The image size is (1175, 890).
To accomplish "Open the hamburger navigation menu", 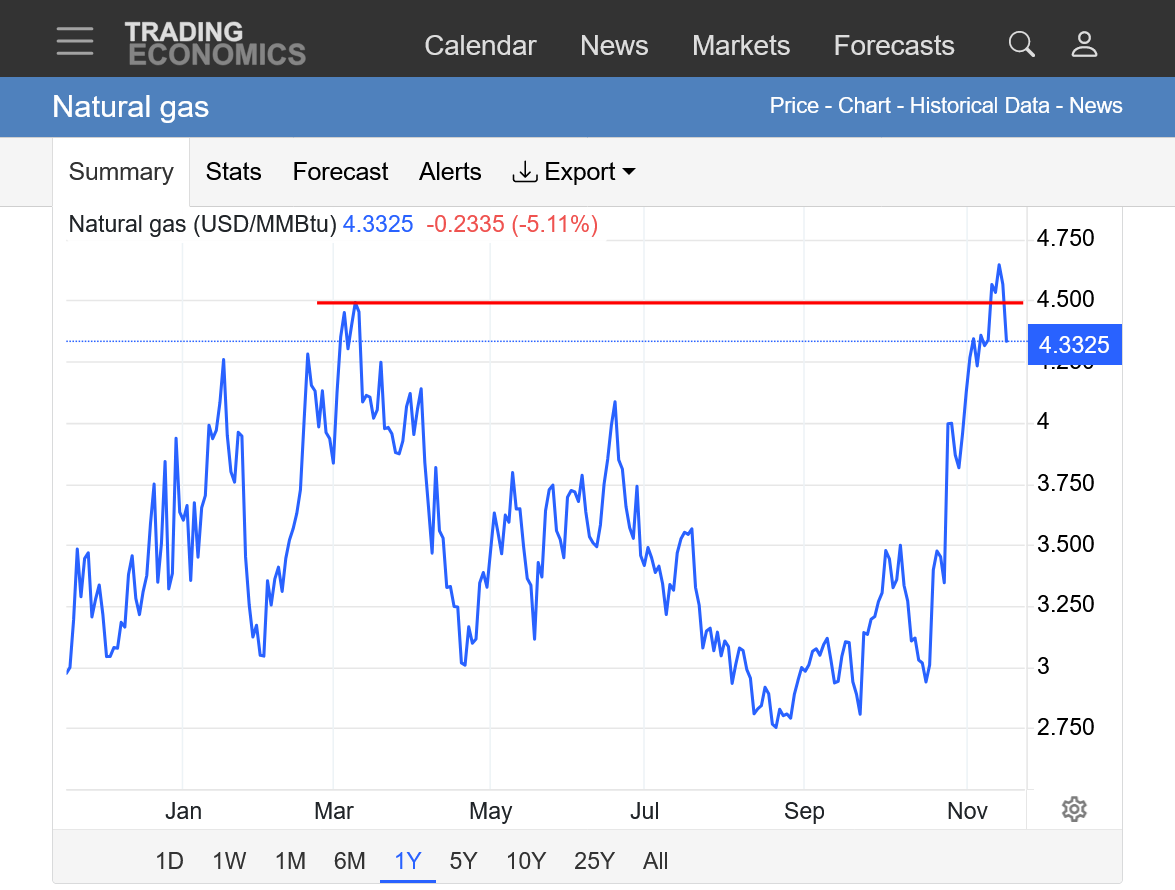I will coord(75,42).
